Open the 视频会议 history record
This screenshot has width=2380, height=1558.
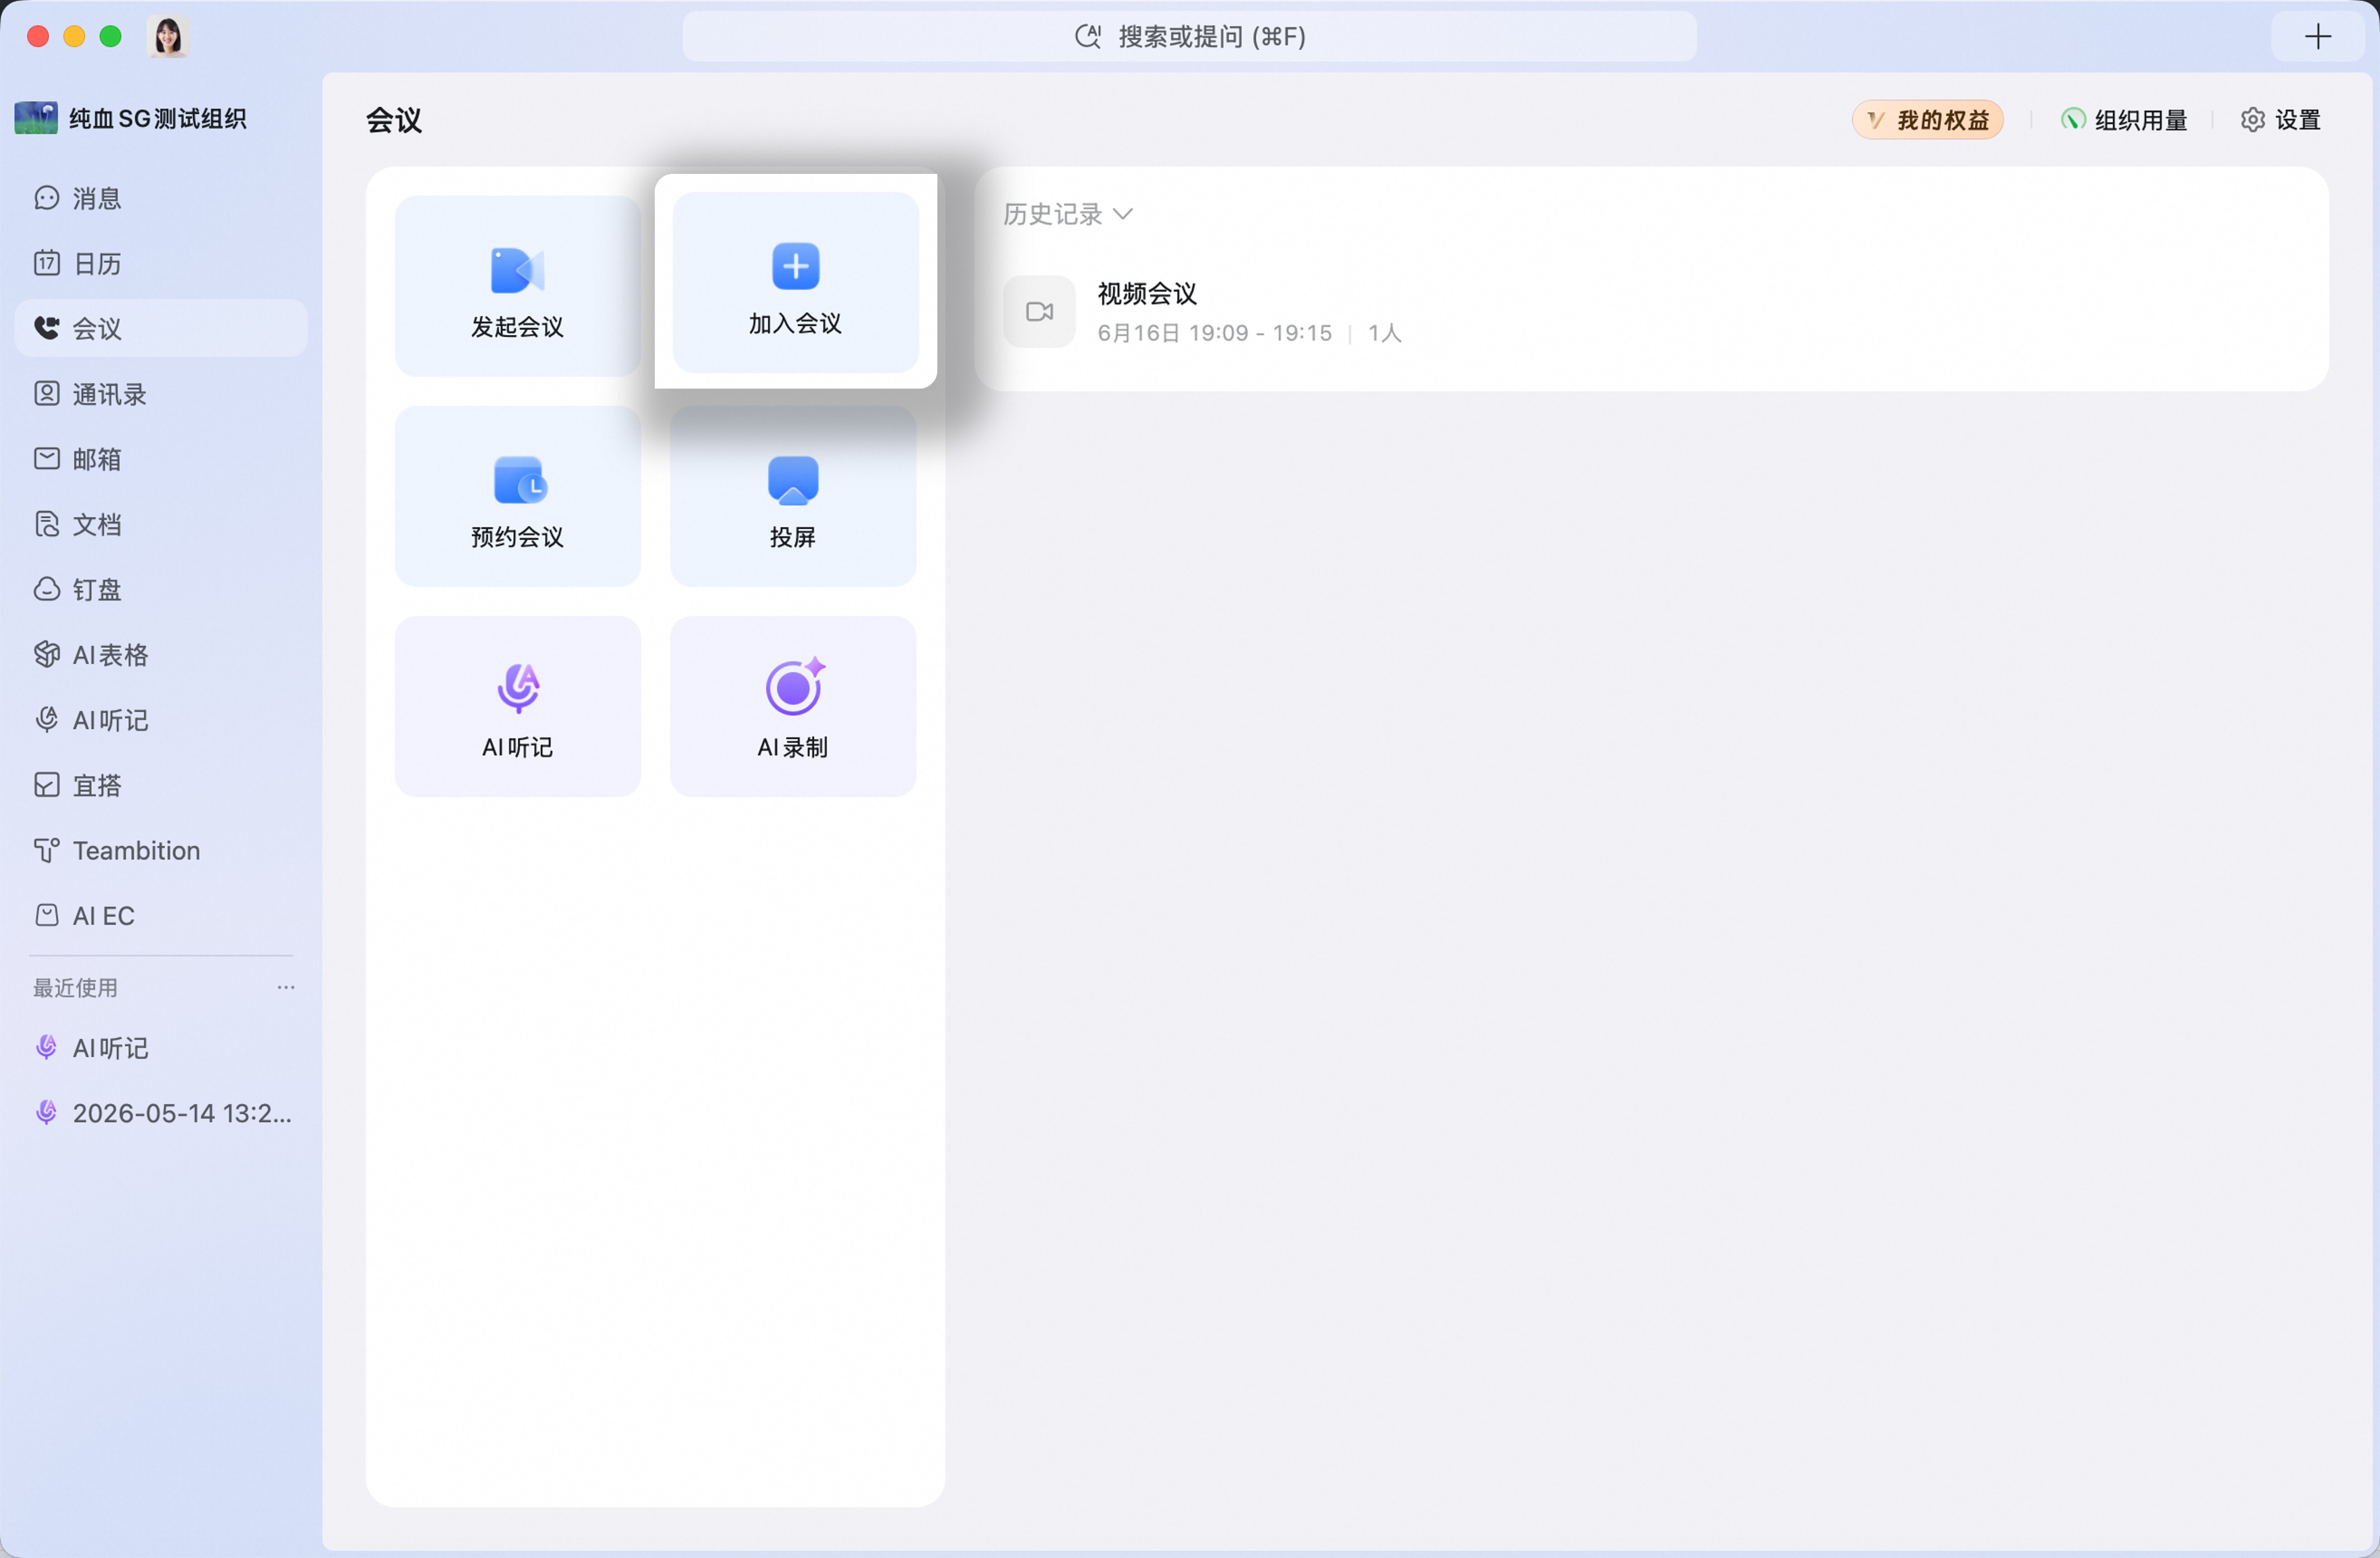coord(1651,312)
